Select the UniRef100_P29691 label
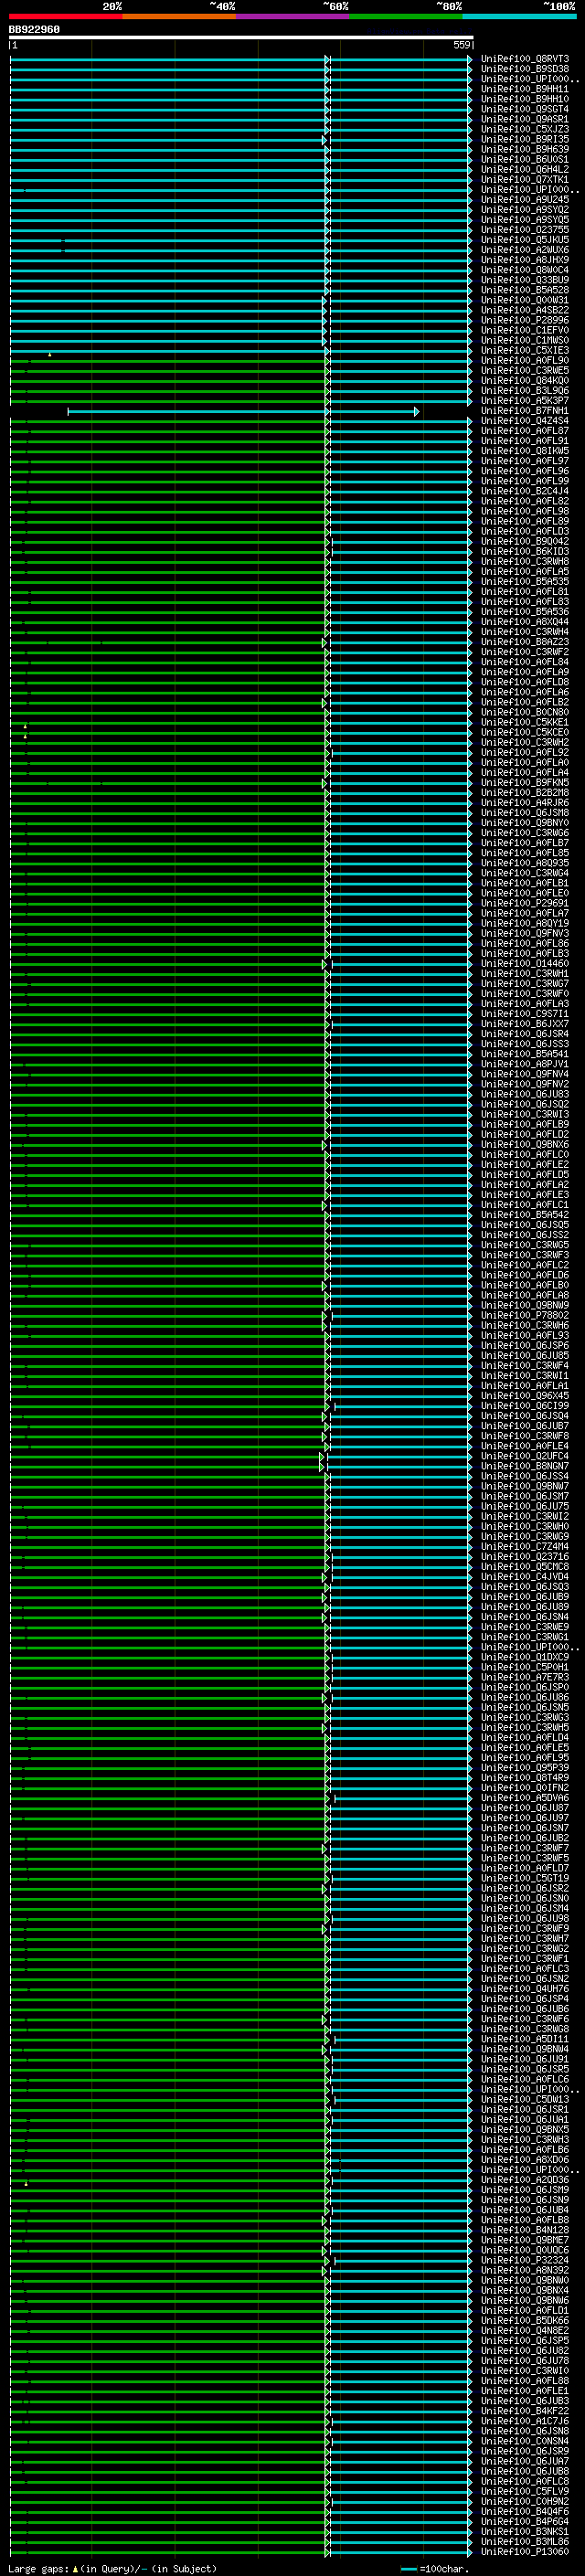Image resolution: width=585 pixels, height=2576 pixels. [x=524, y=903]
